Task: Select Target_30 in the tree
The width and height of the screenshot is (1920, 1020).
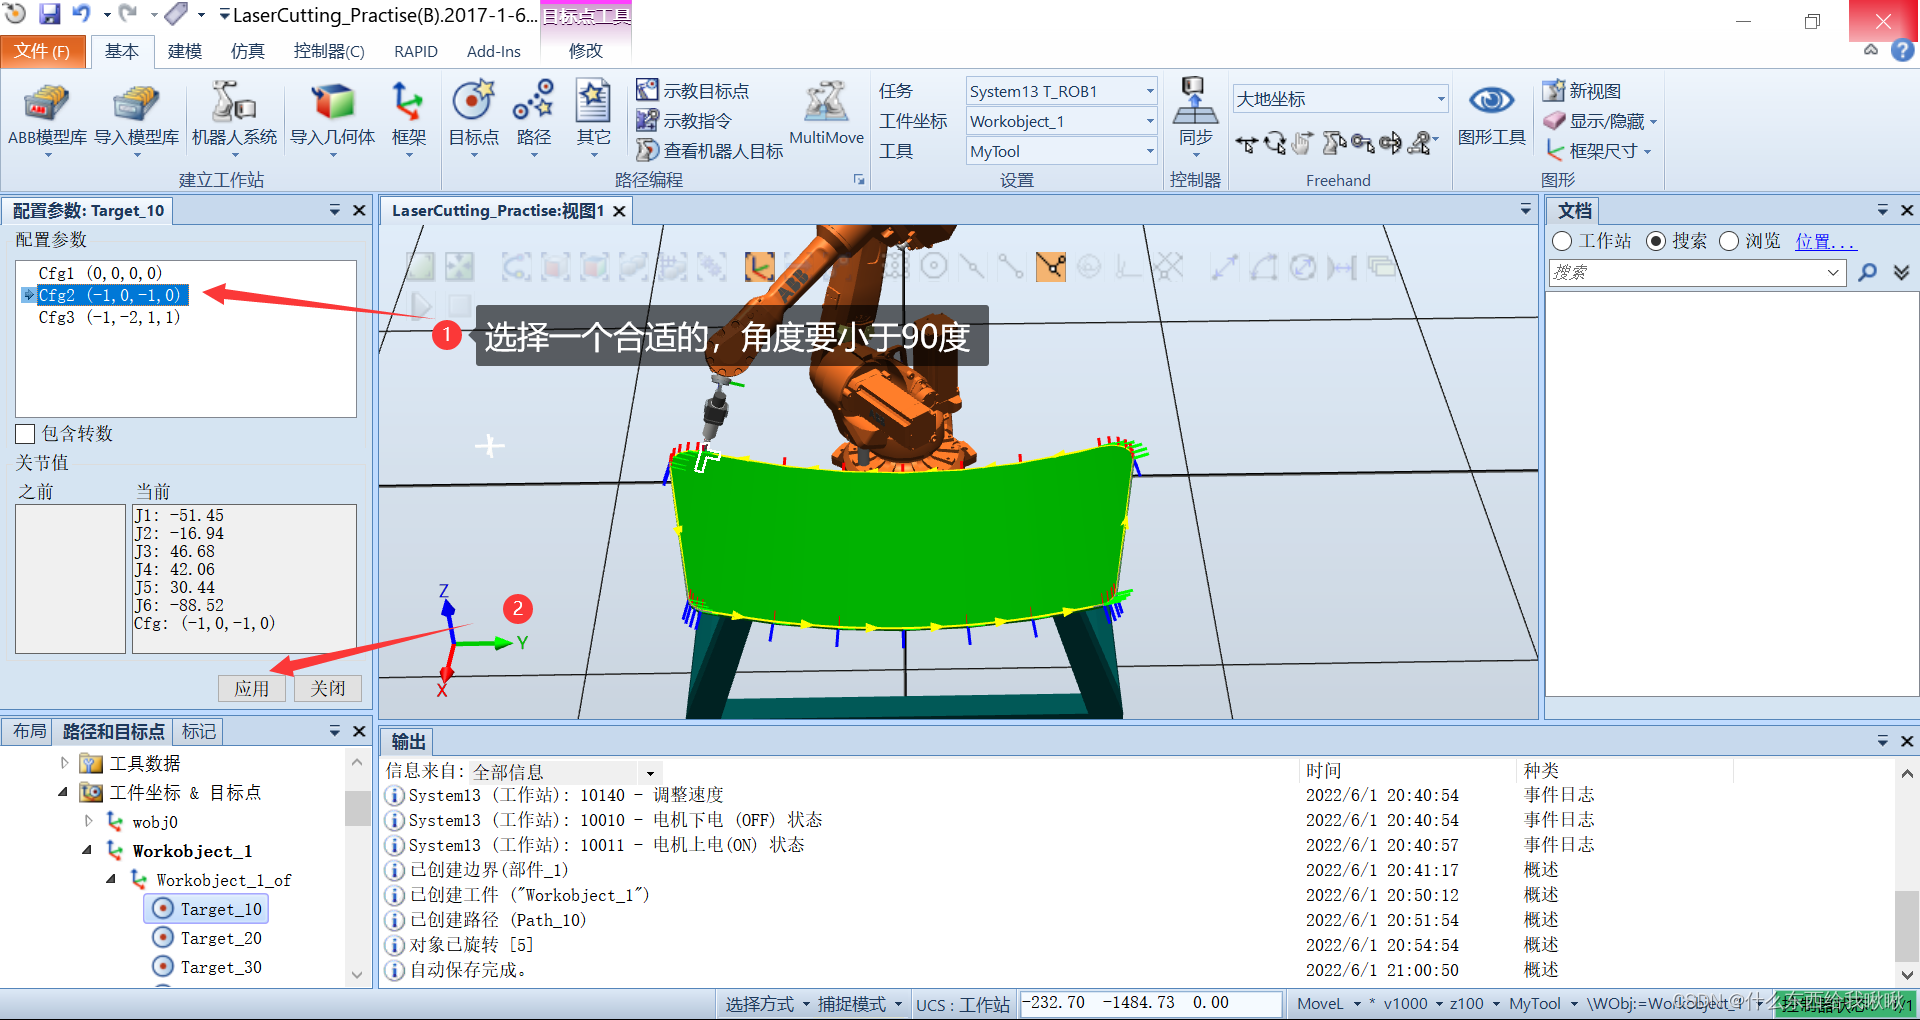Action: click(x=208, y=967)
